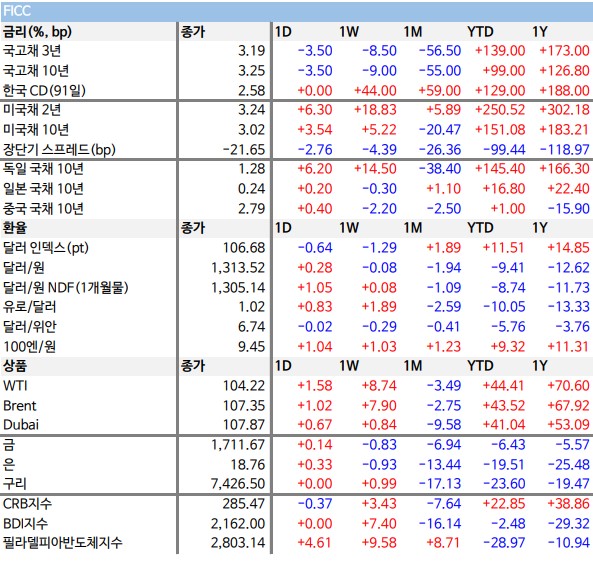
Task: Select the 100엔/원 row label
Action: (29, 346)
